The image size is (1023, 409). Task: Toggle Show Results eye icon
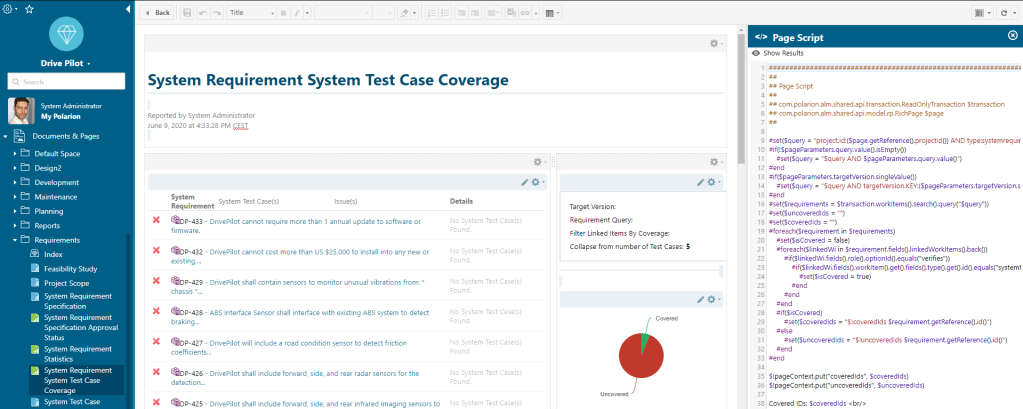click(x=756, y=53)
